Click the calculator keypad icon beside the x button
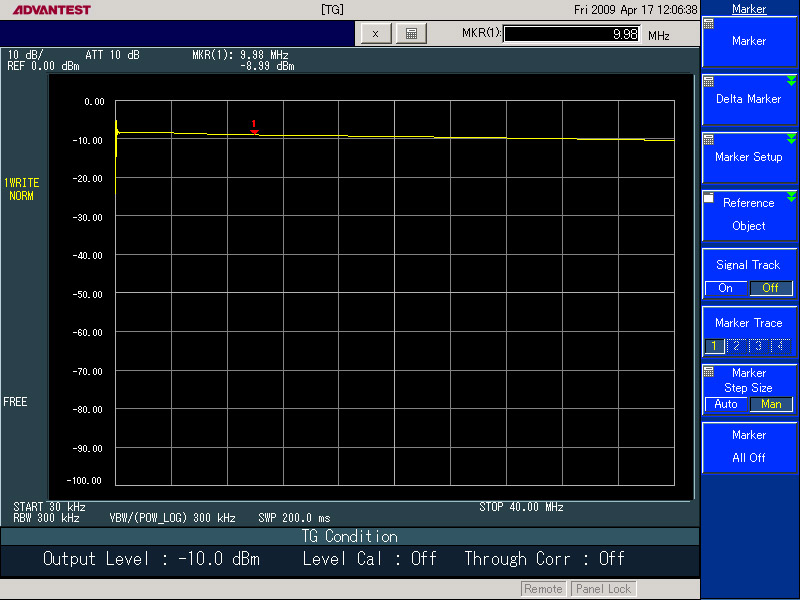 (410, 34)
